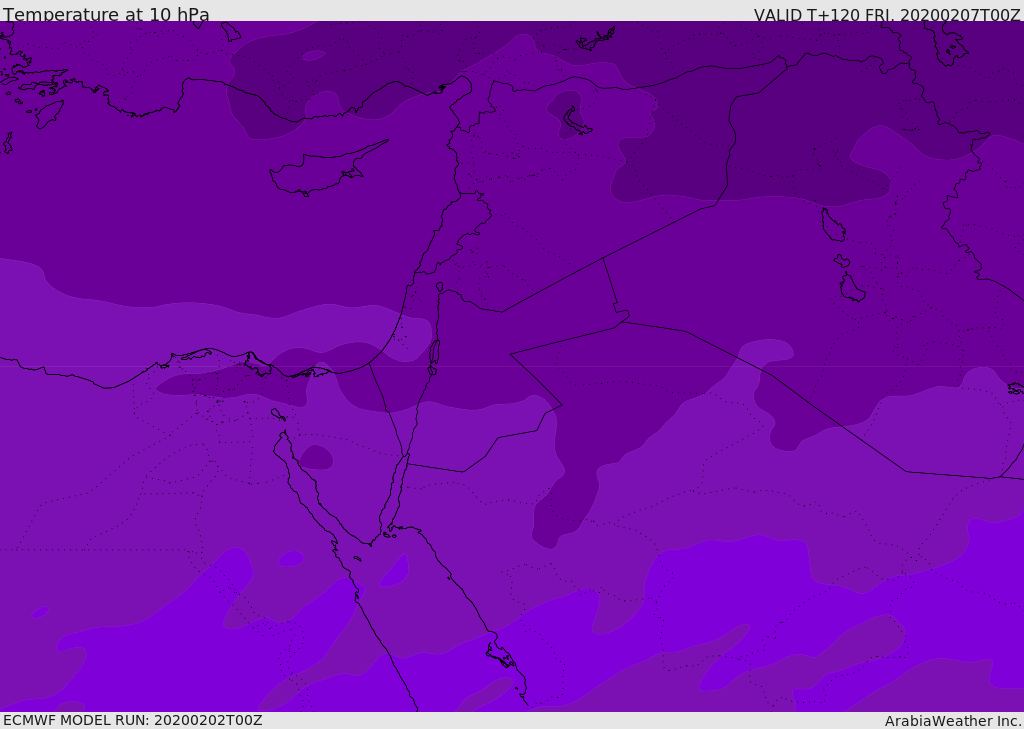The height and width of the screenshot is (729, 1024).
Task: Click the 'VALID T+120 FRI. 20200207T00Z' label
Action: 887,14
